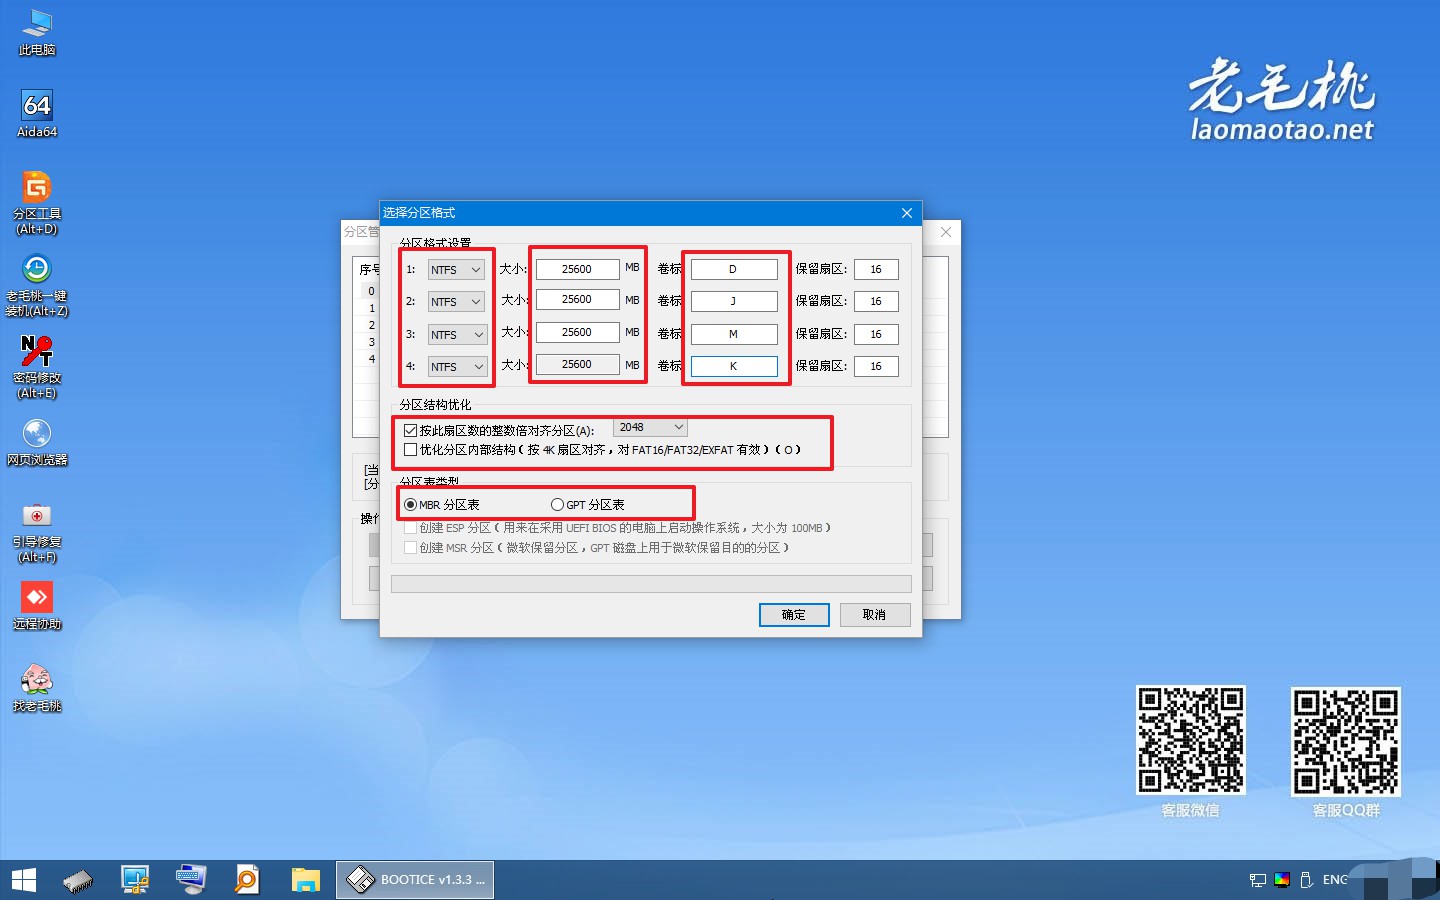Toggle 创建 ESP 分区 checkbox
Image resolution: width=1440 pixels, height=900 pixels.
click(x=410, y=528)
